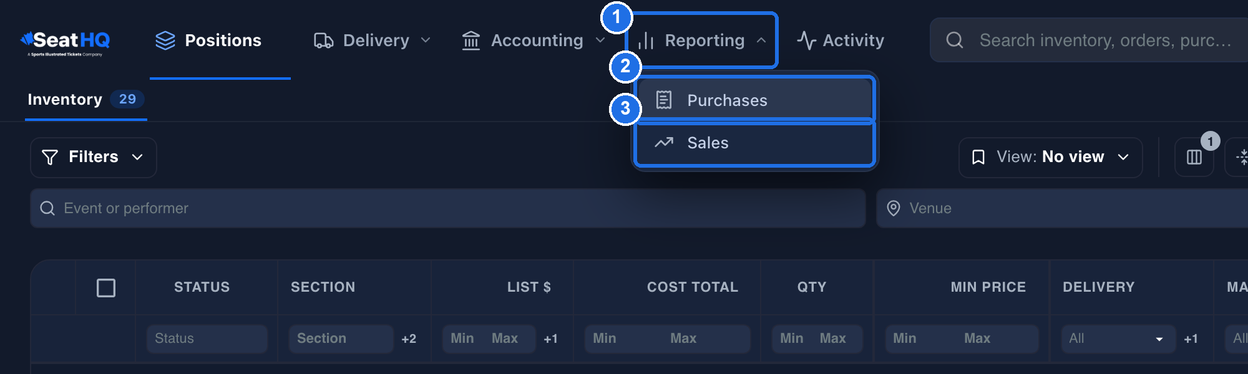Screen dimensions: 1248x374
Task: Open the Activity page
Action: pos(840,40)
